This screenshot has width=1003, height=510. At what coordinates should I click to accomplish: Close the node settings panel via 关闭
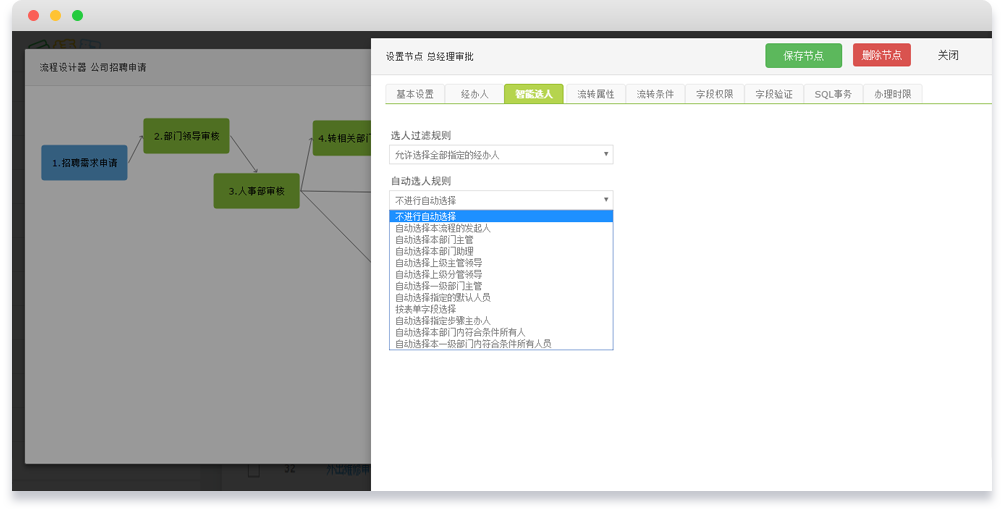tap(947, 56)
